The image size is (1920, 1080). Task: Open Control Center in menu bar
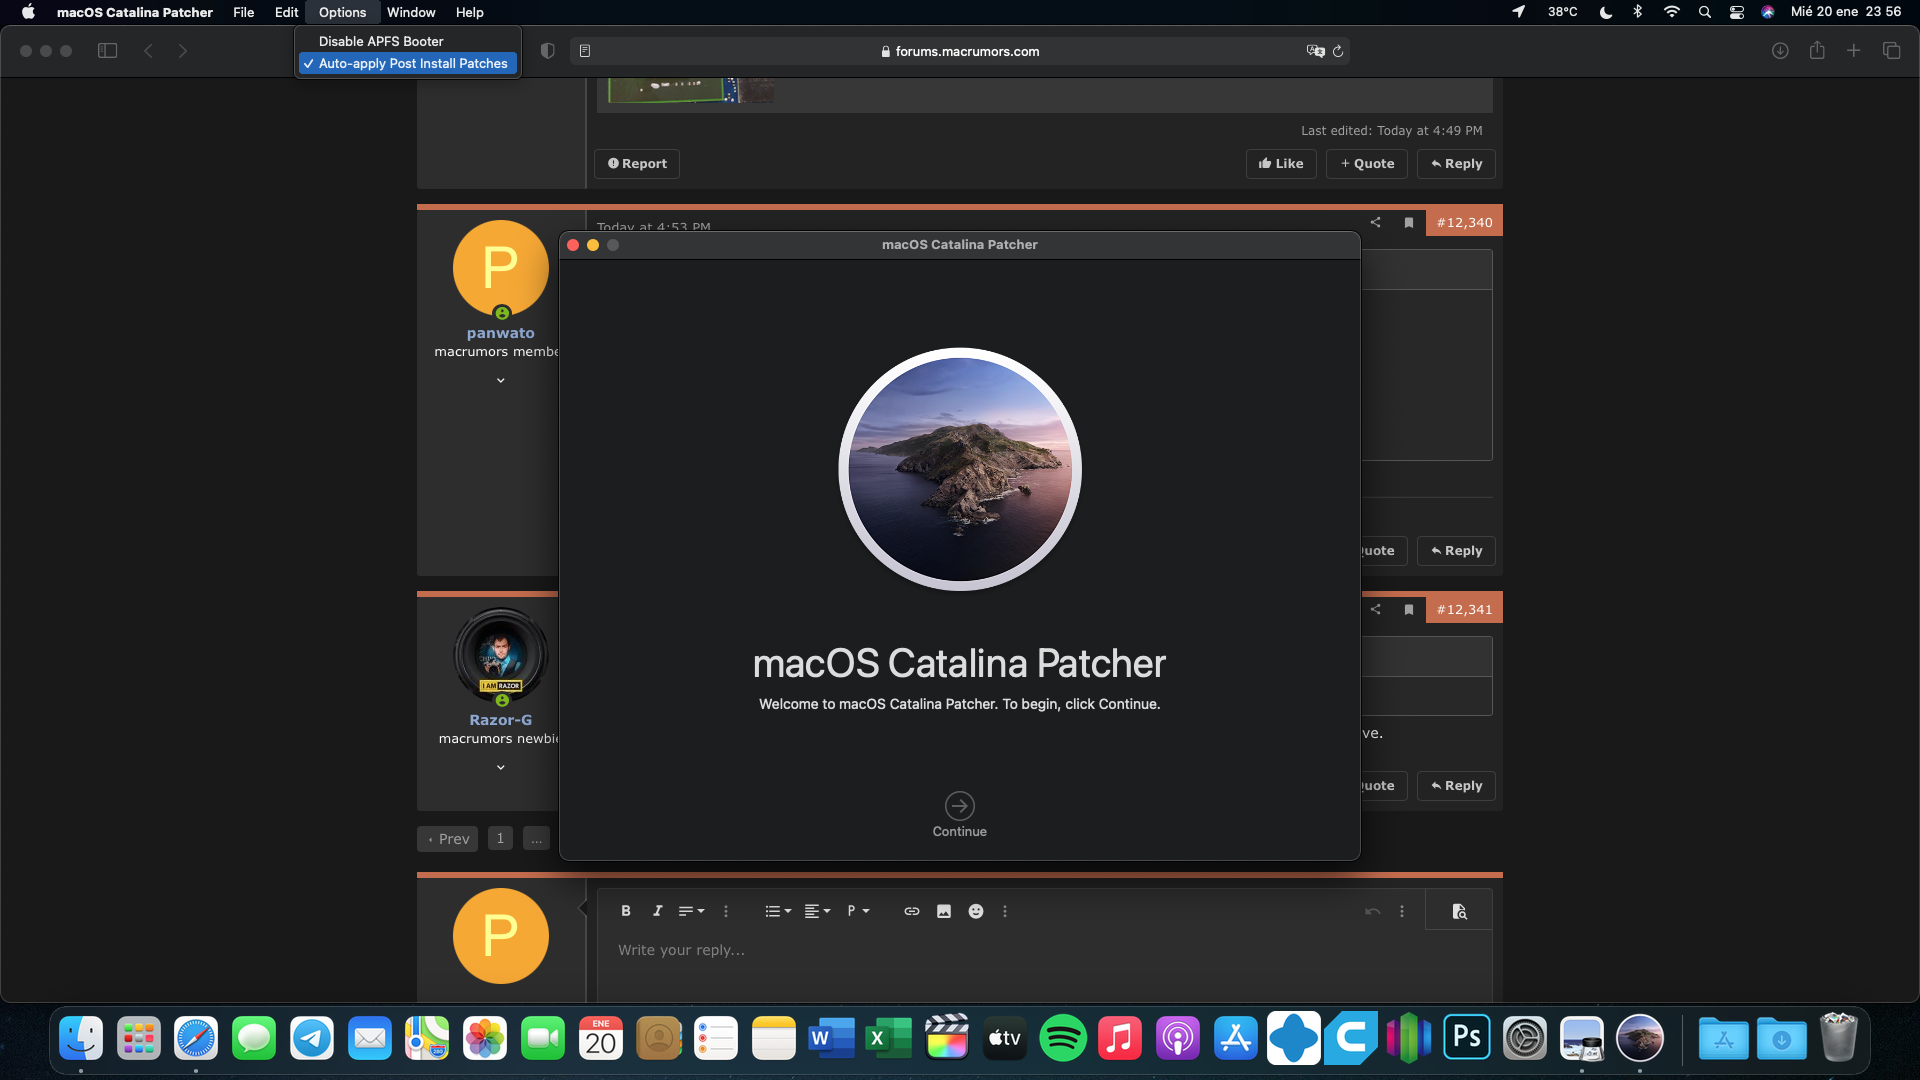pos(1736,12)
